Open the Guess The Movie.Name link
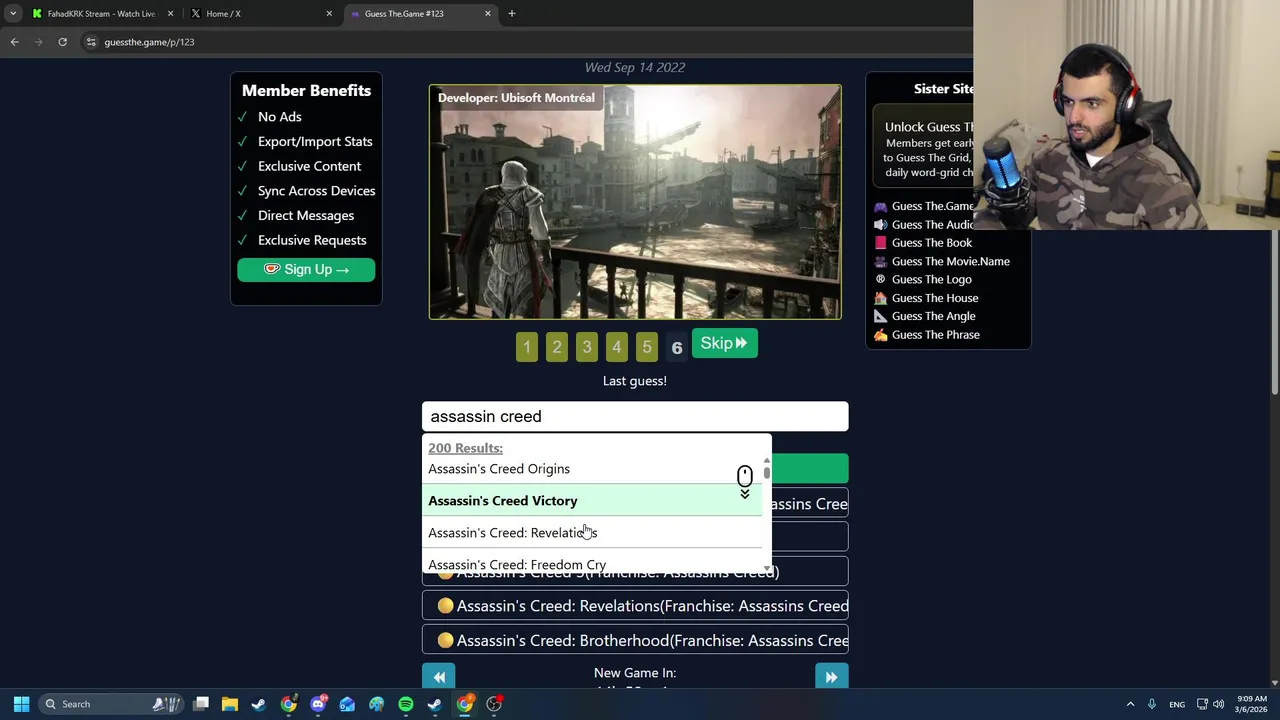 [942, 261]
